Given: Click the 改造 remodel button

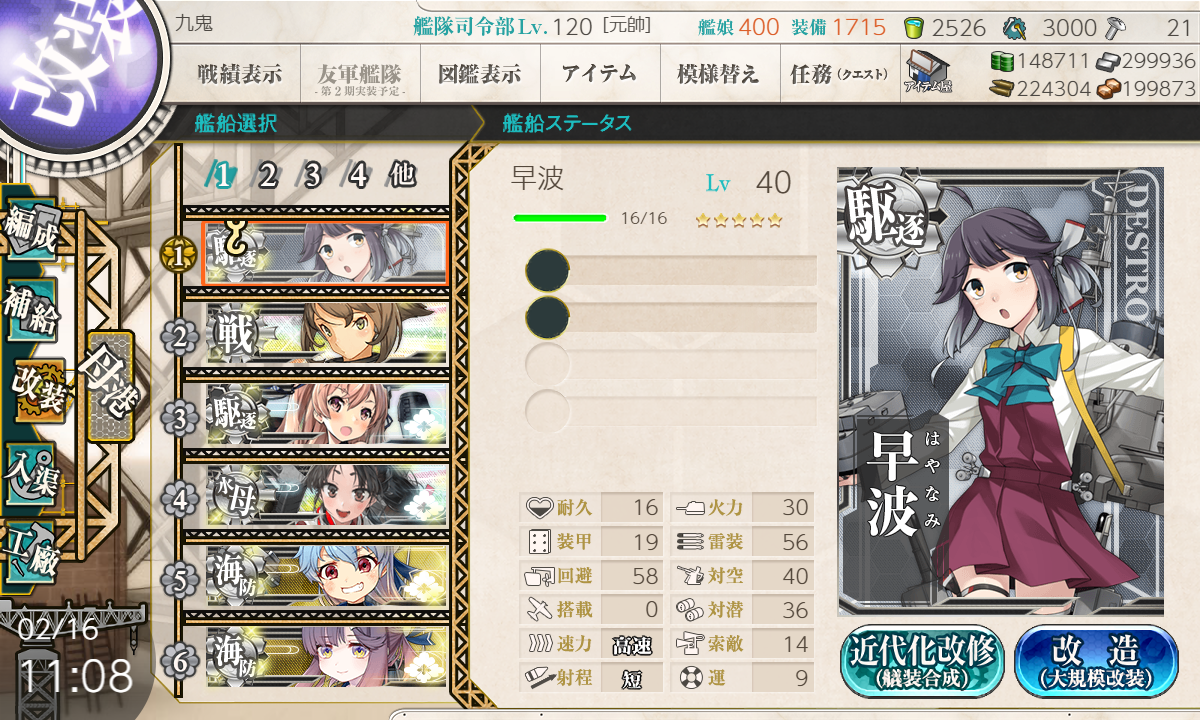Looking at the screenshot, I should coord(1095,661).
